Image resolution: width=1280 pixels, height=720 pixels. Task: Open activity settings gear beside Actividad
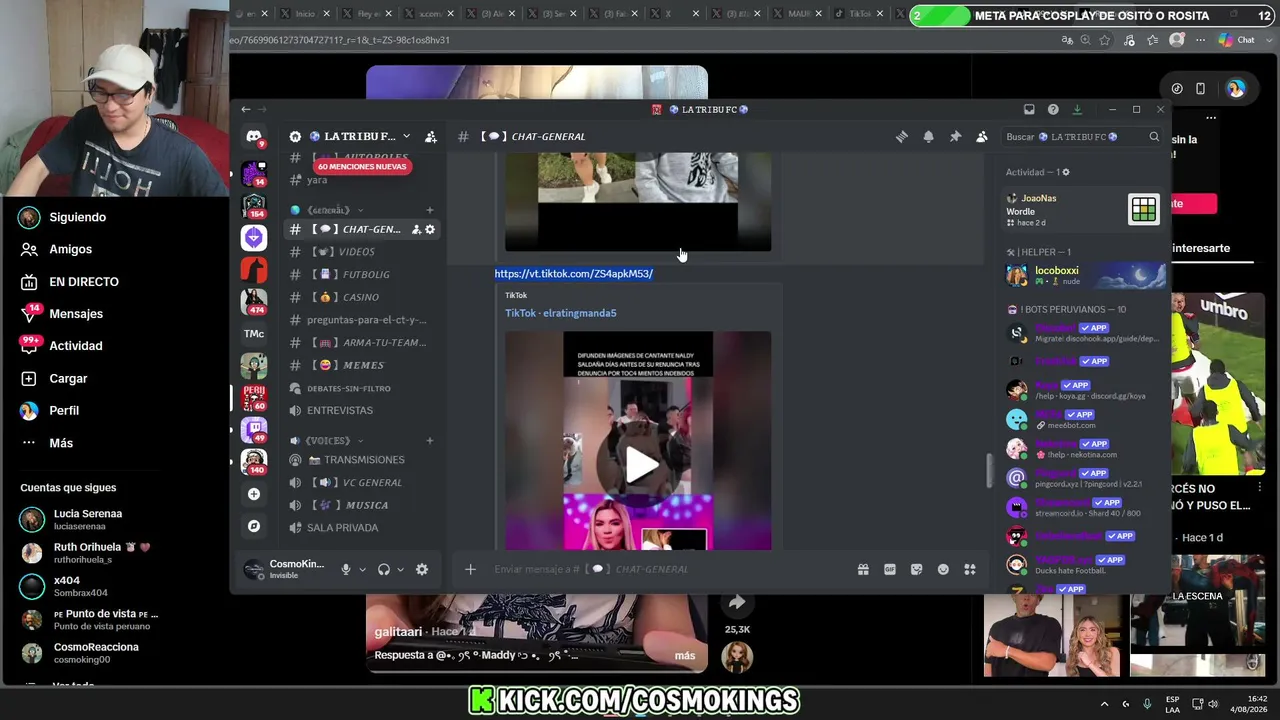(x=1065, y=172)
